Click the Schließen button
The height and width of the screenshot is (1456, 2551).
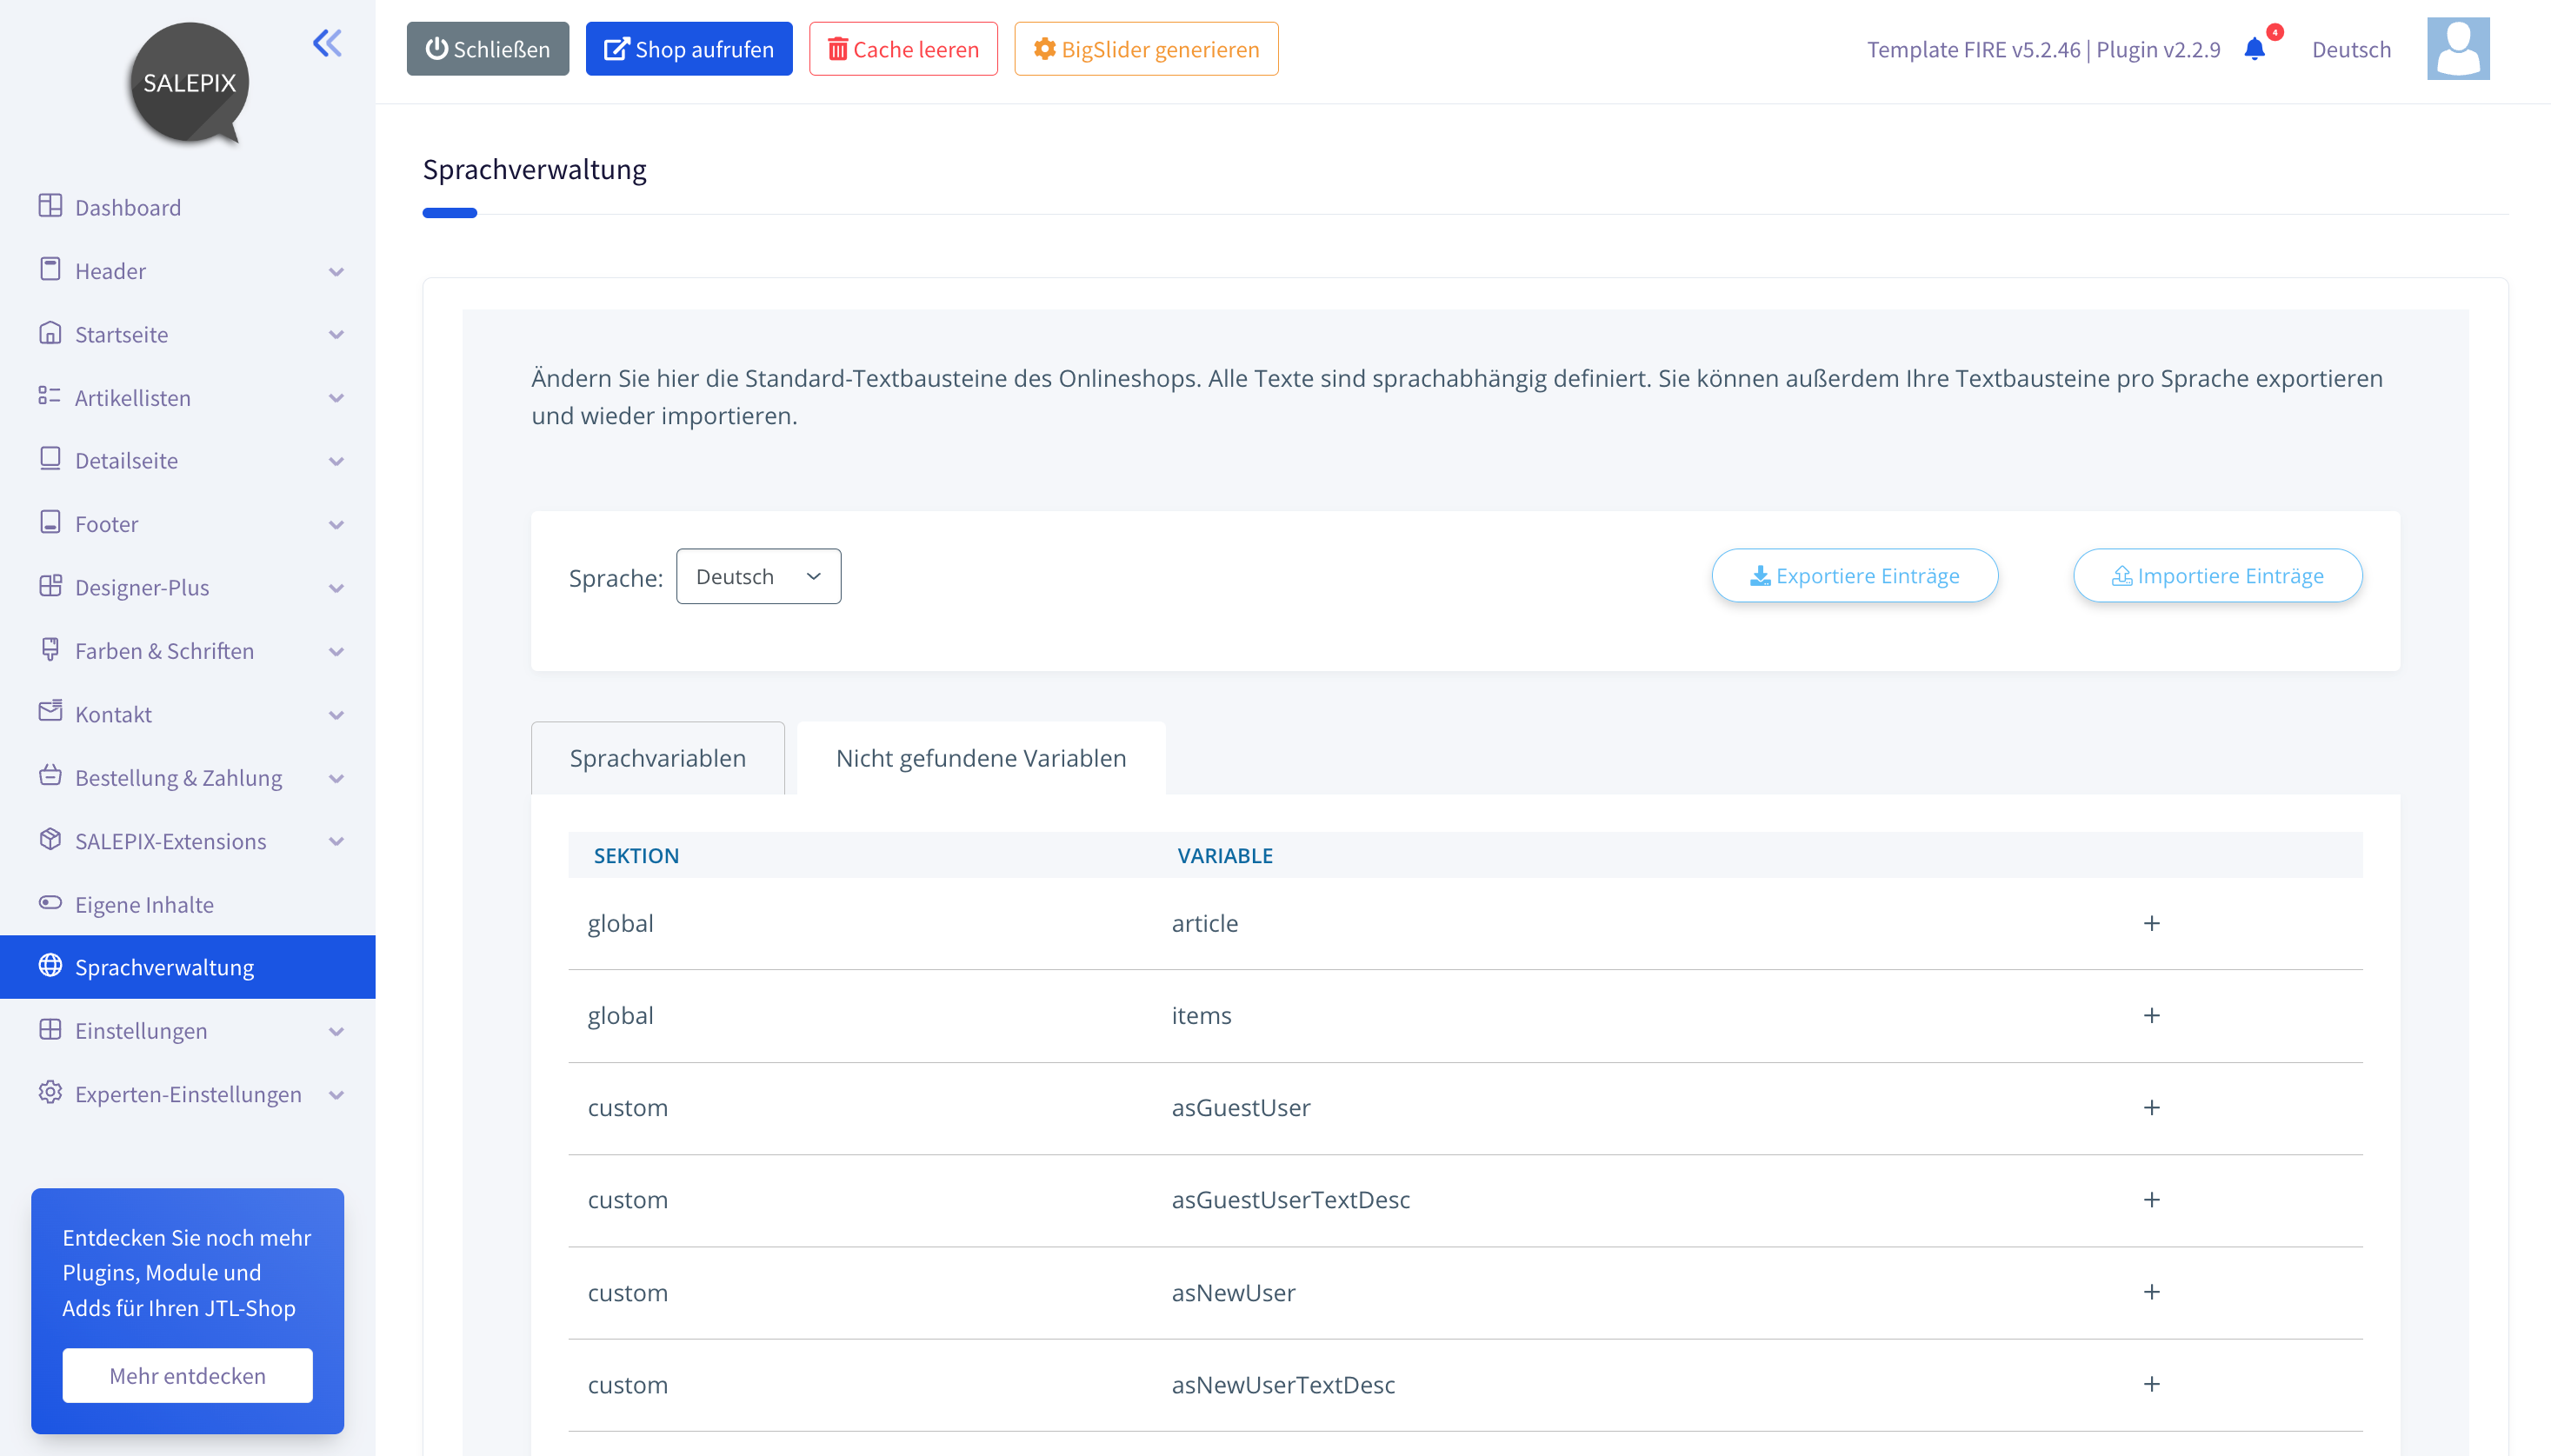[x=487, y=49]
